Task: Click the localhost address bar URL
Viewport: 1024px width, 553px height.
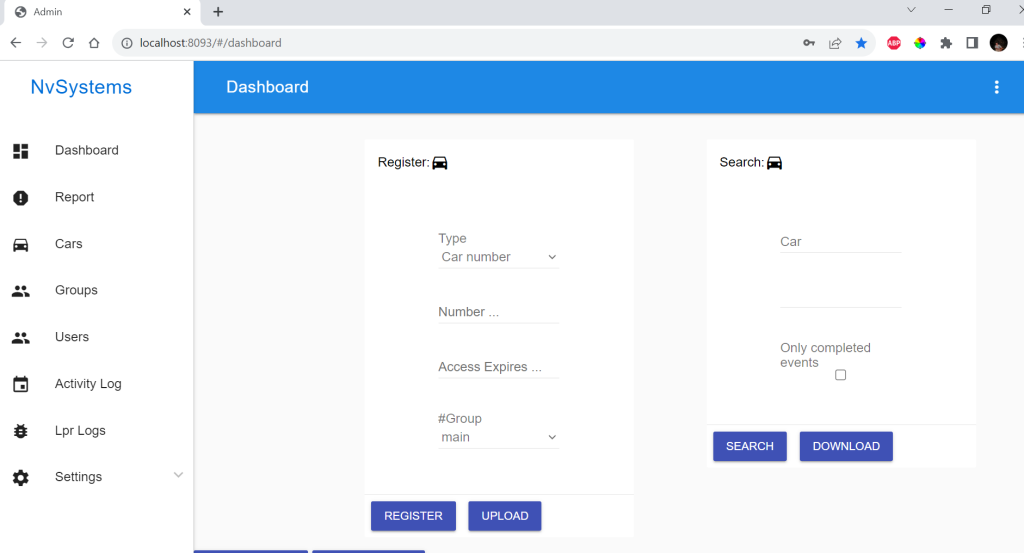Action: [210, 43]
